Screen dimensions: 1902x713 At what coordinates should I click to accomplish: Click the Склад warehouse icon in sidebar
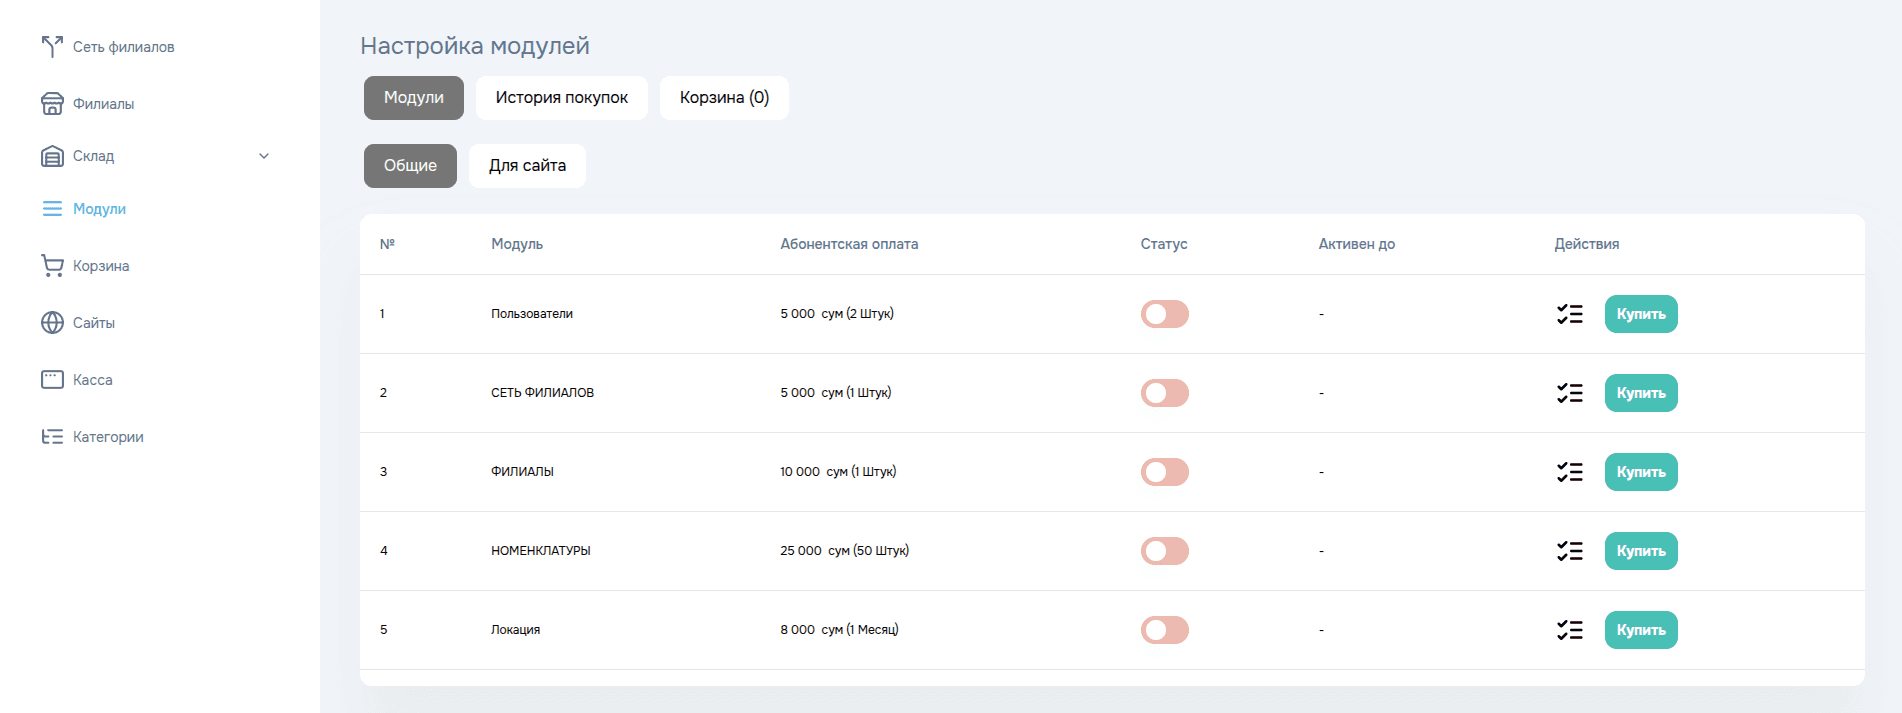point(52,156)
